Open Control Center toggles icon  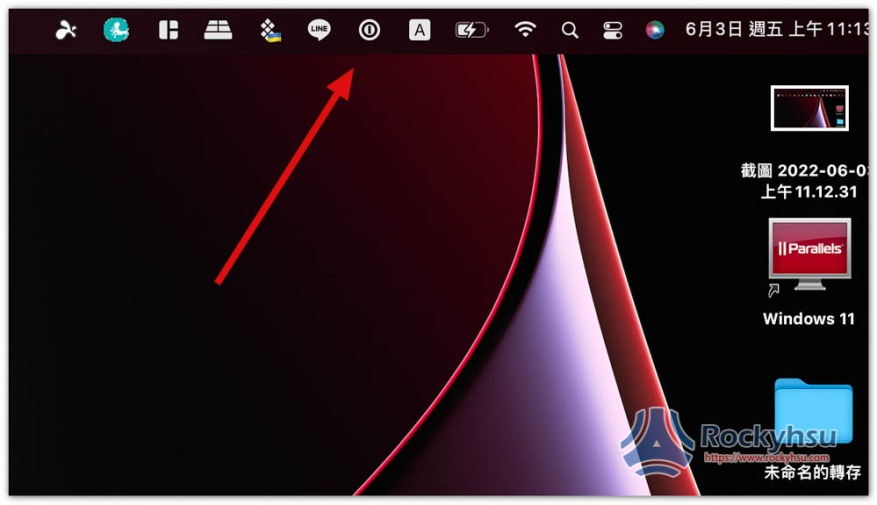(613, 31)
